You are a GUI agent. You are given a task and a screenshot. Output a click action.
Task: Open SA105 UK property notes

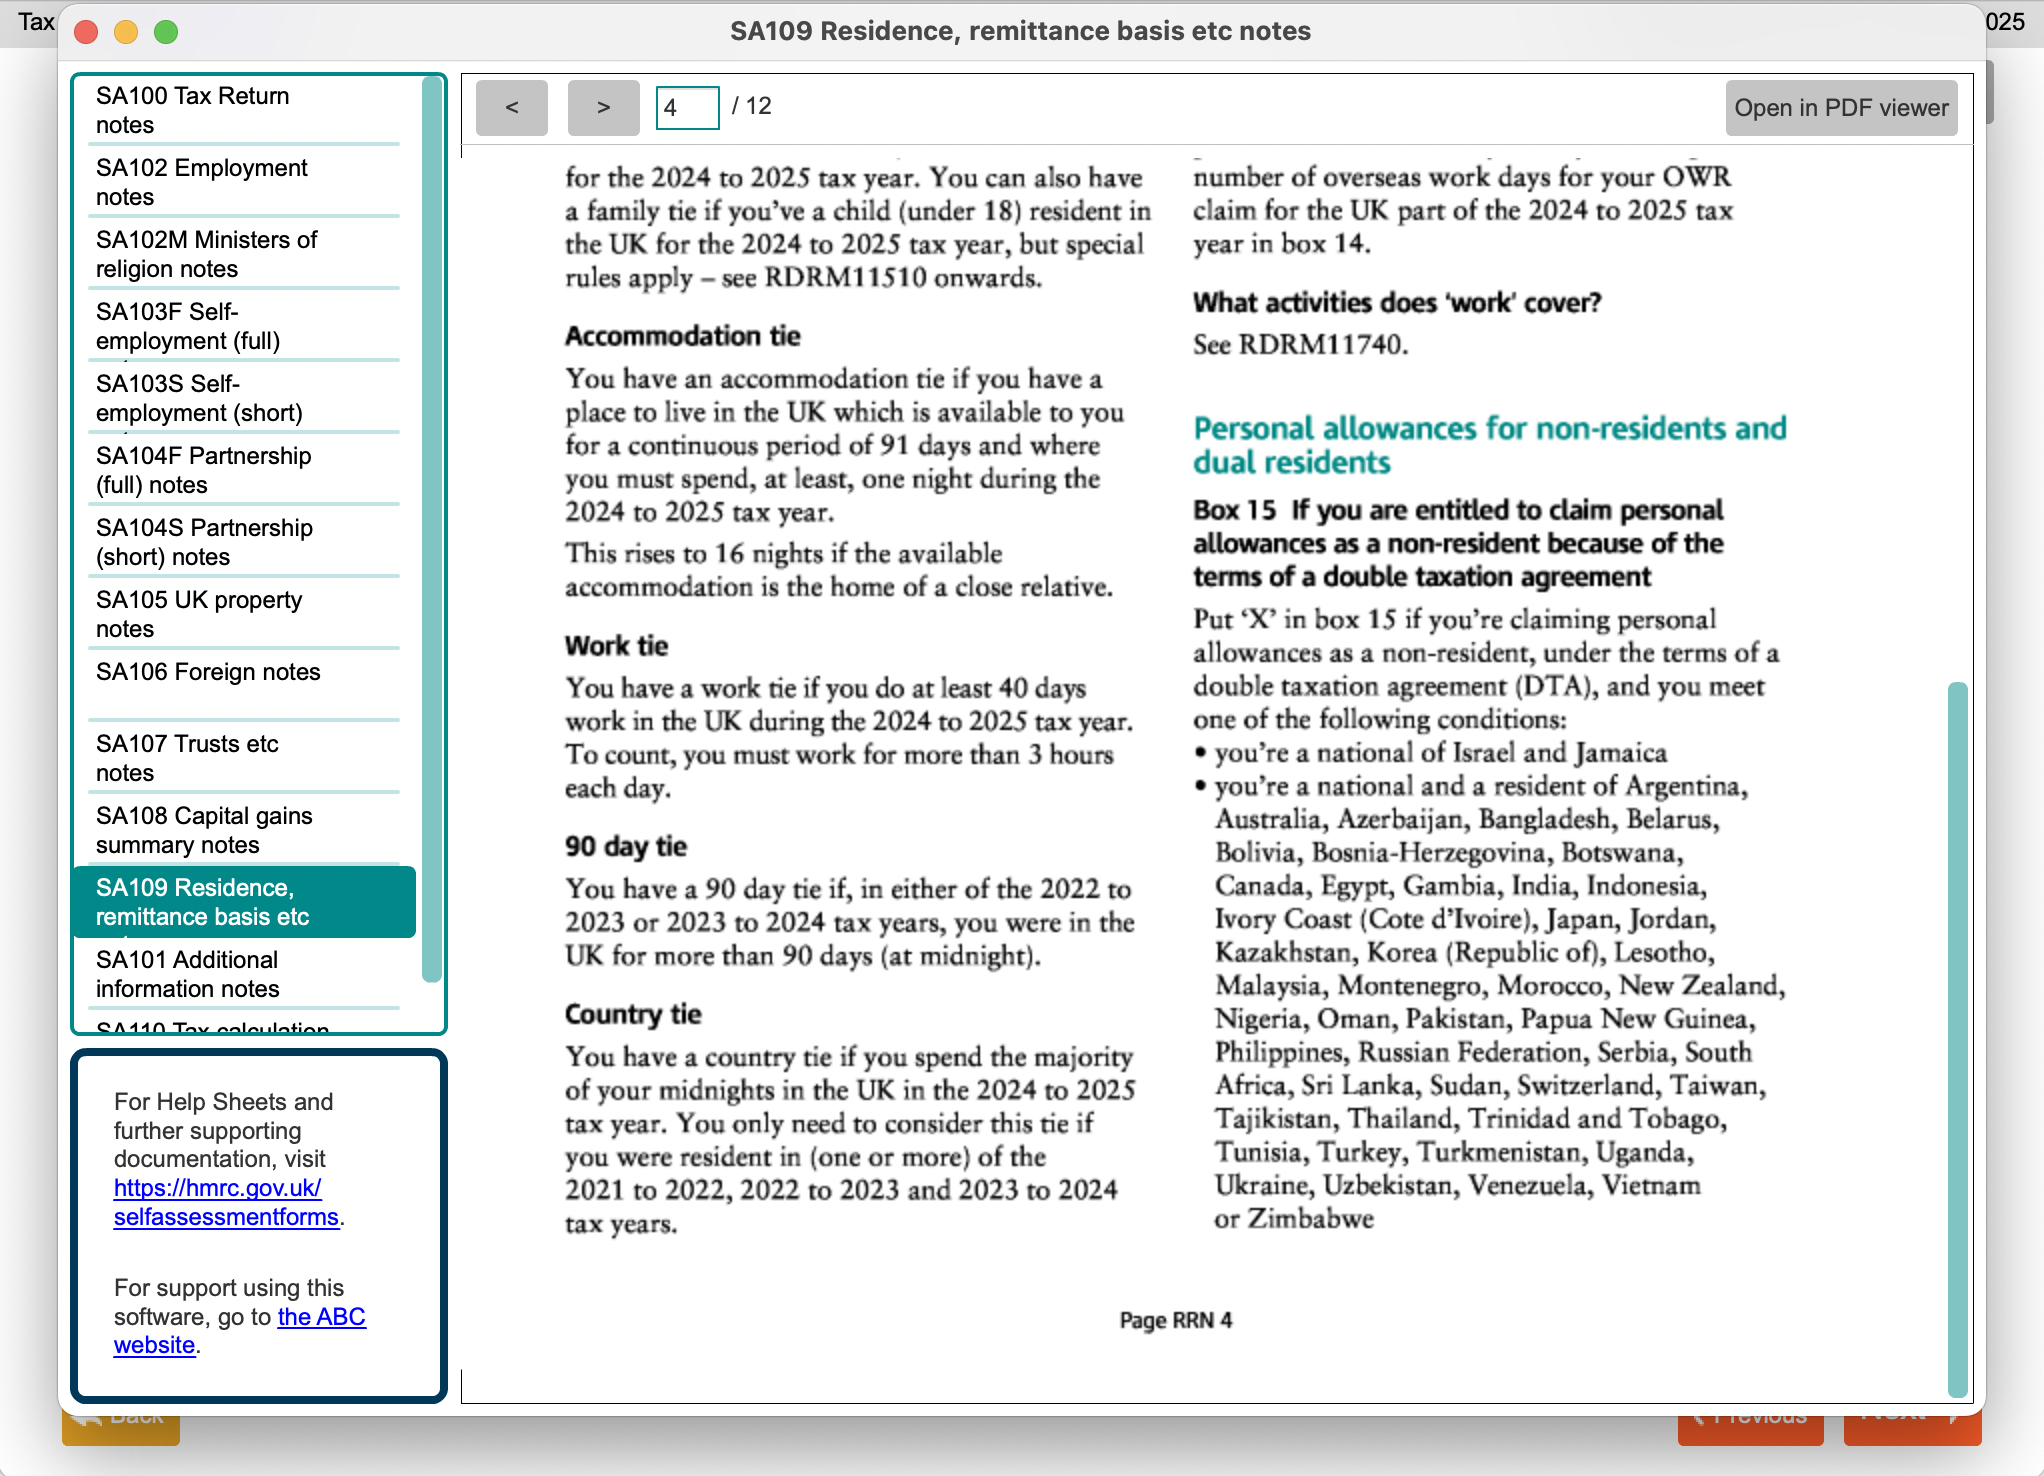[x=246, y=614]
